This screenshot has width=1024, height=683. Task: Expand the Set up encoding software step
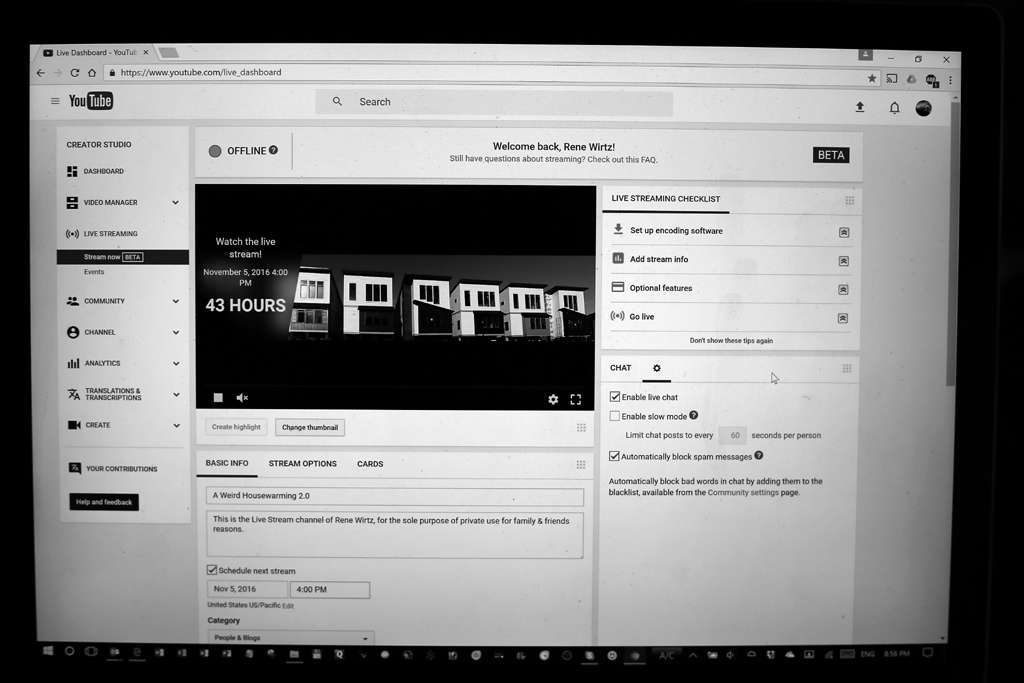pos(844,232)
